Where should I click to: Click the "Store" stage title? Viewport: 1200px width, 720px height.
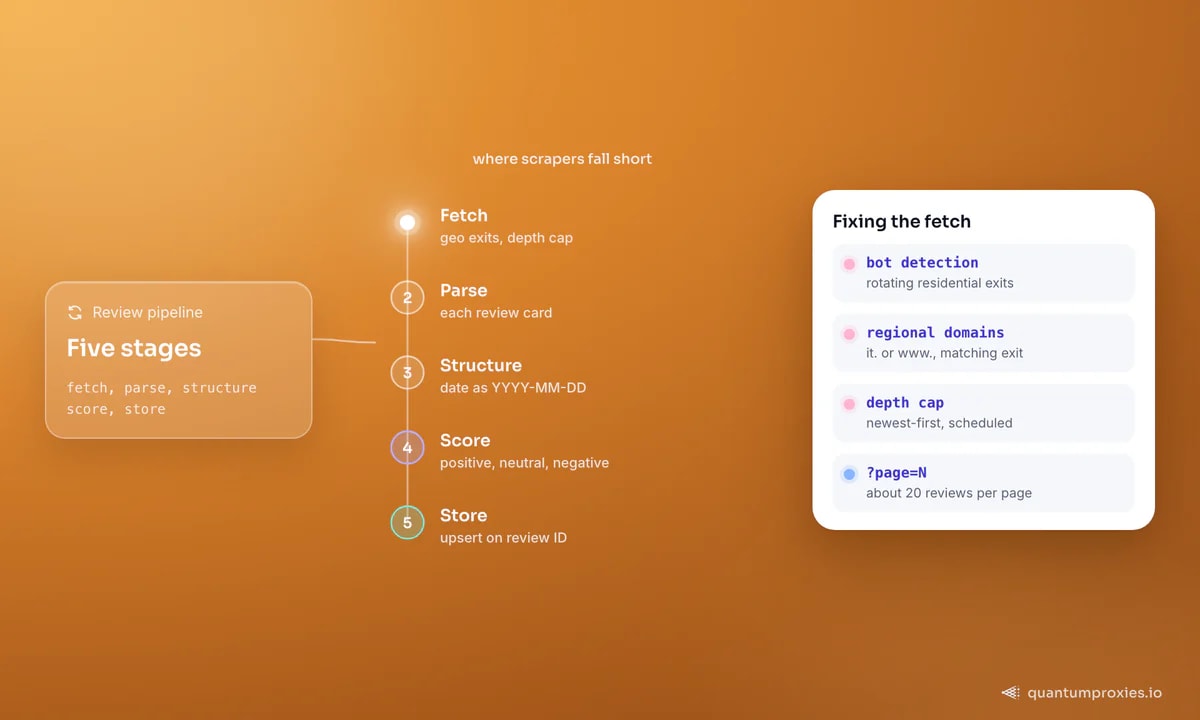tap(464, 515)
